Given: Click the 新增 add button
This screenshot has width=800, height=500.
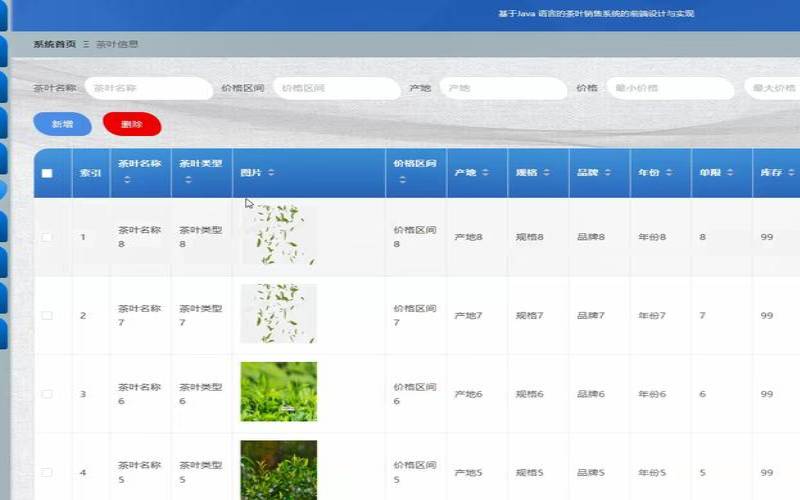Looking at the screenshot, I should click(x=62, y=124).
